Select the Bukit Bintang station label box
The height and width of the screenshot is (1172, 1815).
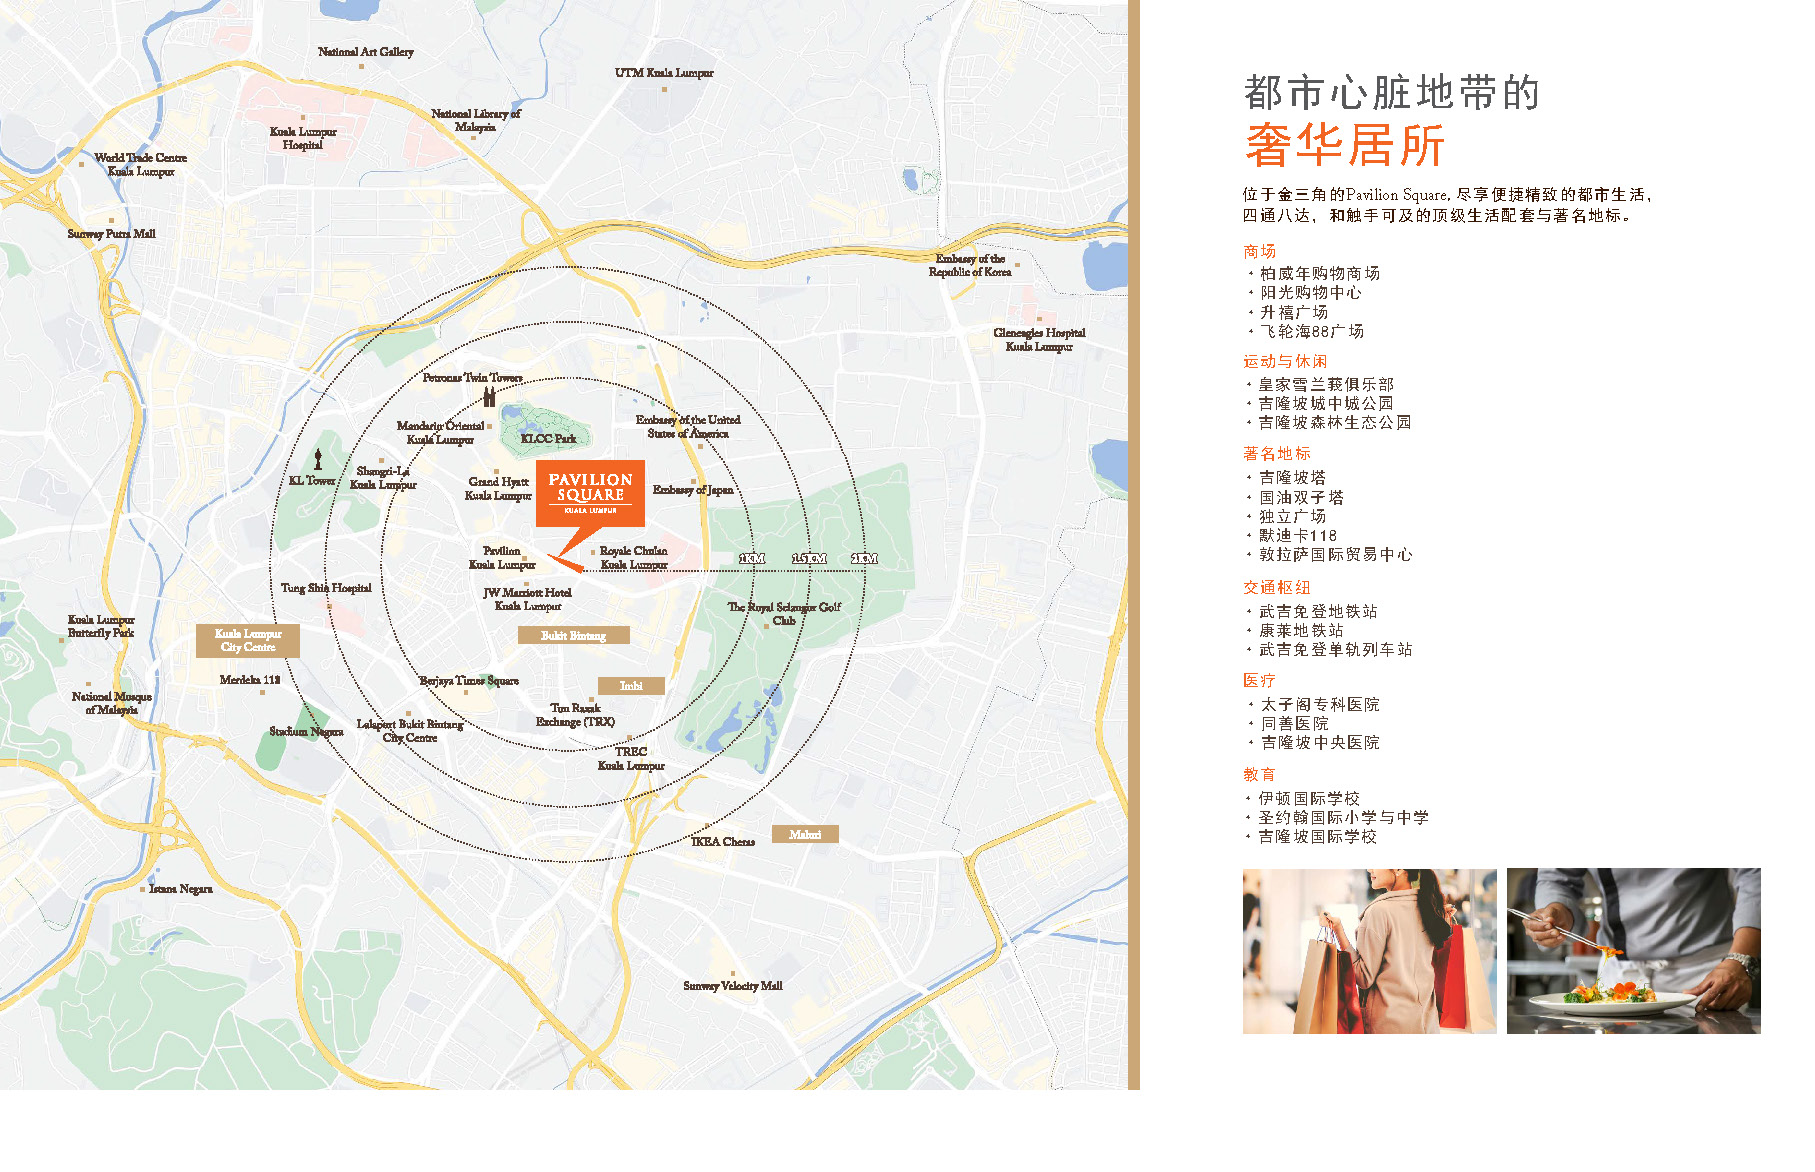574,635
